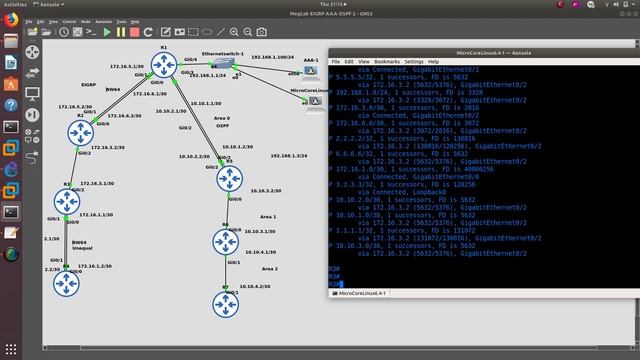Select the Add a note tool
The image size is (640, 360).
(165, 32)
